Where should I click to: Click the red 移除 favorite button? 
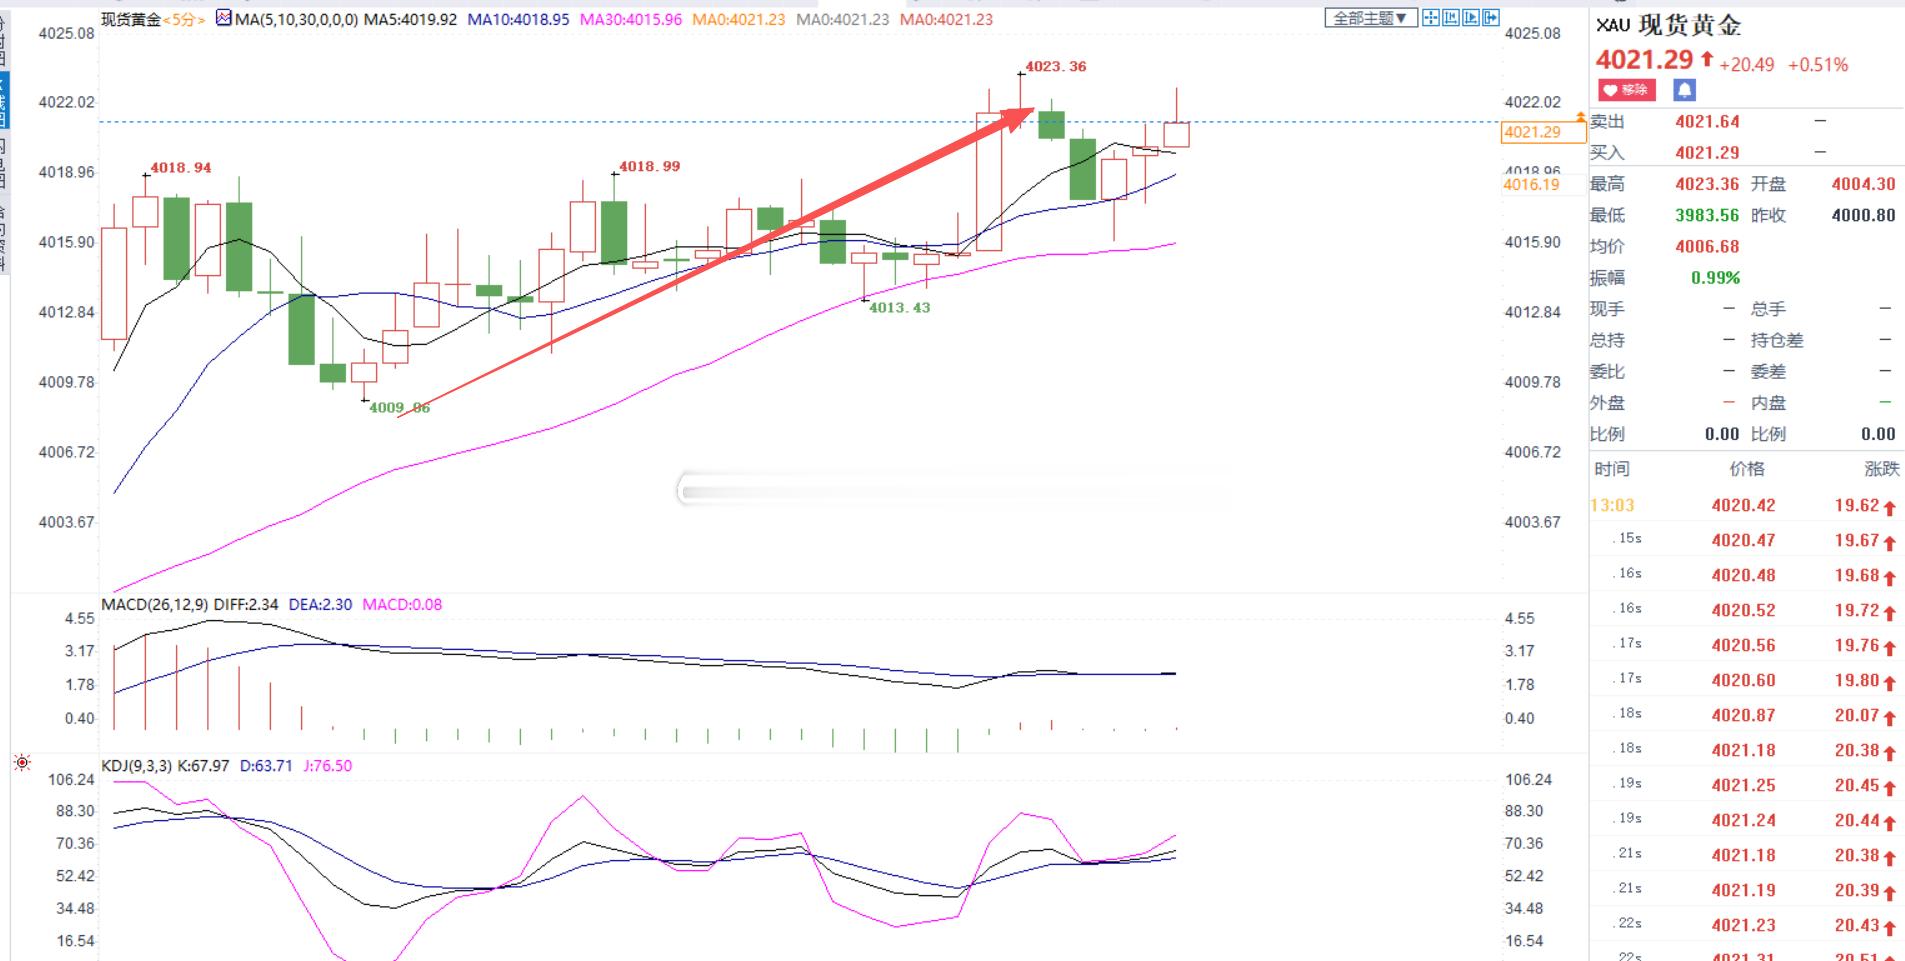pos(1626,90)
